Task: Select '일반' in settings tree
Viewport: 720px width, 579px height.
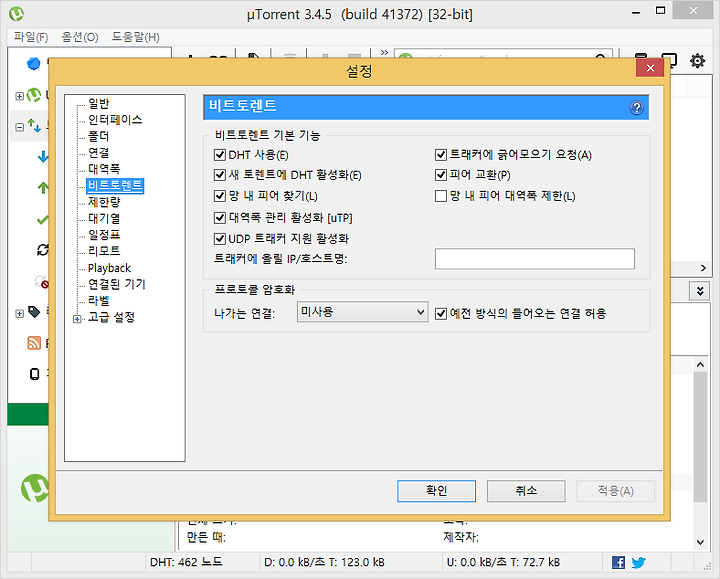Action: pyautogui.click(x=99, y=104)
